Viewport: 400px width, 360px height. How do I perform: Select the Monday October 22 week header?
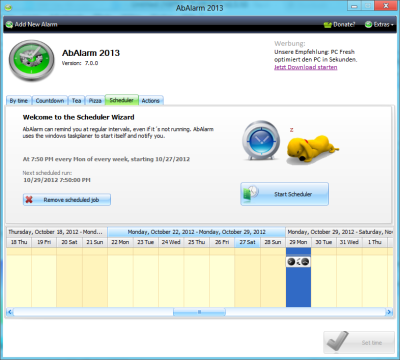196,232
